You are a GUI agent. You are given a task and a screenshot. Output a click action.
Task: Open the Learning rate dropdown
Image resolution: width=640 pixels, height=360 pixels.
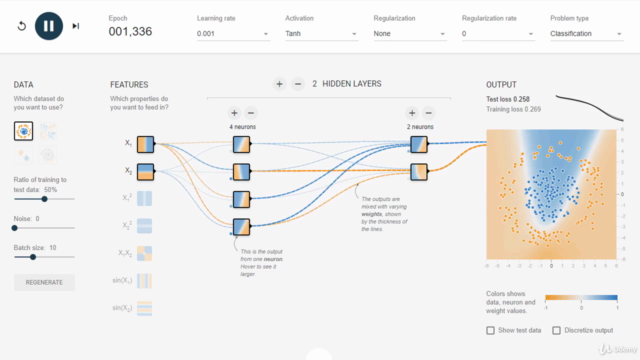(233, 33)
